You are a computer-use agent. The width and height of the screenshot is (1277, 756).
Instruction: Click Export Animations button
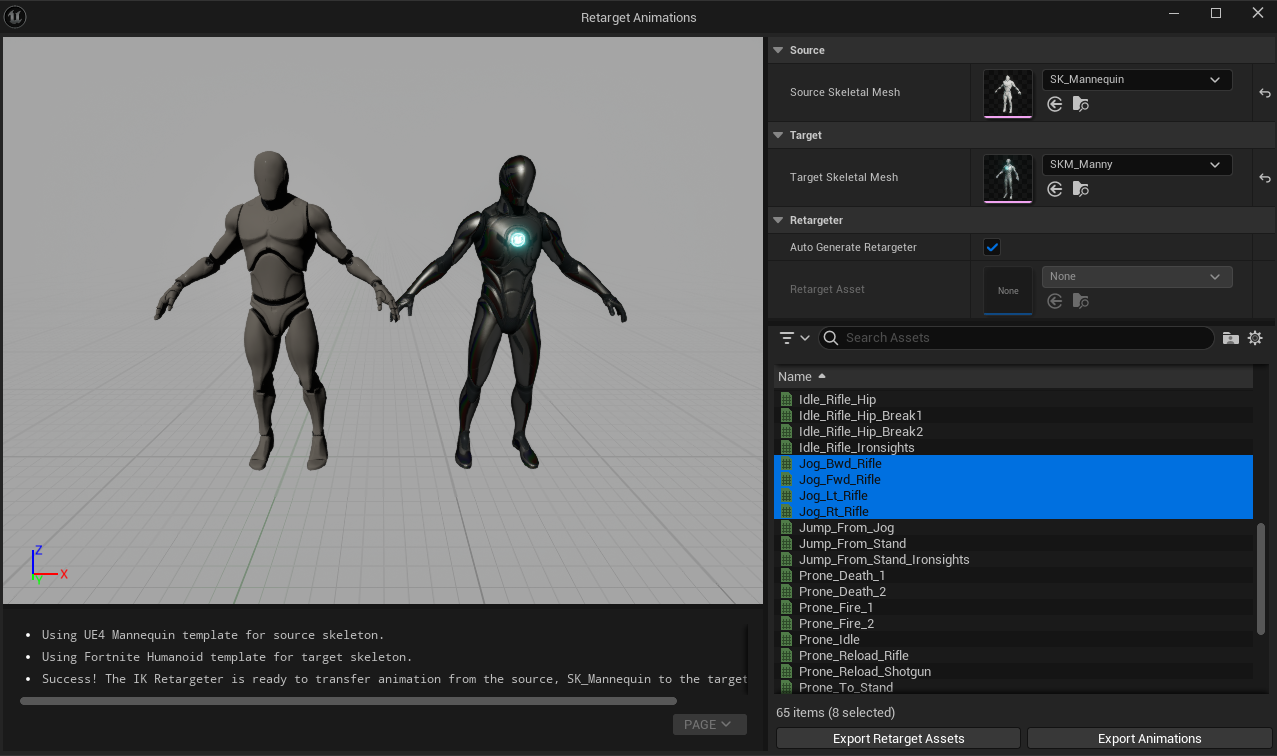(x=1149, y=739)
